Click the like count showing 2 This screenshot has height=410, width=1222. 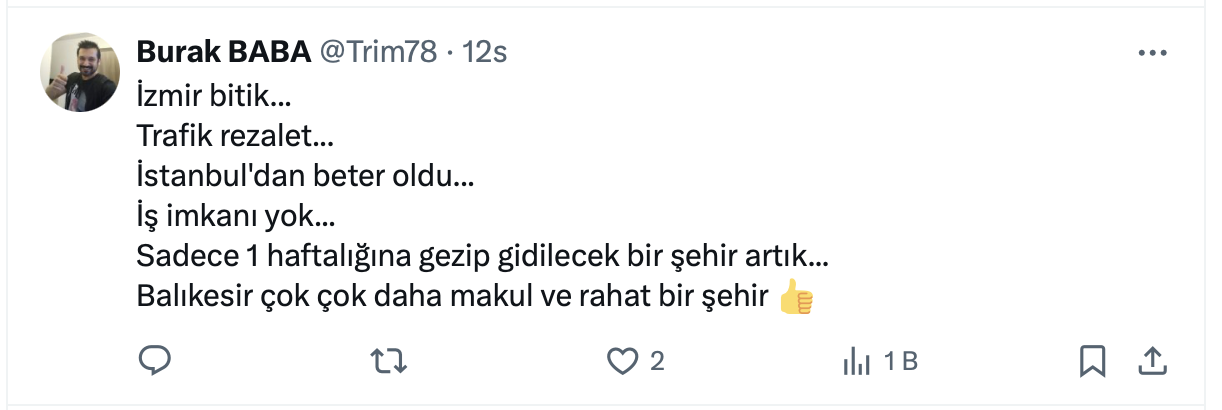(657, 361)
